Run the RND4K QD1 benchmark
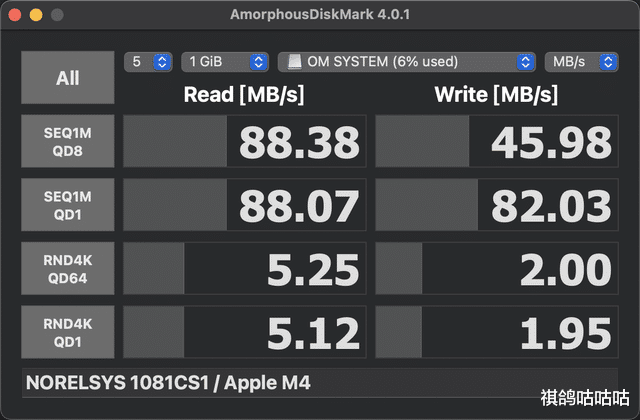Screen dimensions: 640x420 click(x=68, y=332)
